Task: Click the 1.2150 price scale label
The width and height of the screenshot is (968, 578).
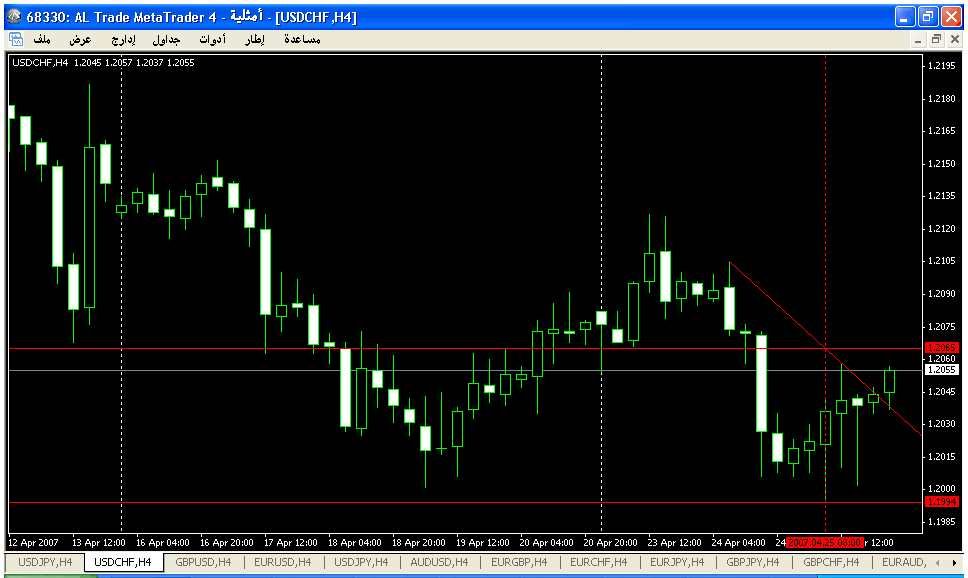Action: tap(941, 164)
